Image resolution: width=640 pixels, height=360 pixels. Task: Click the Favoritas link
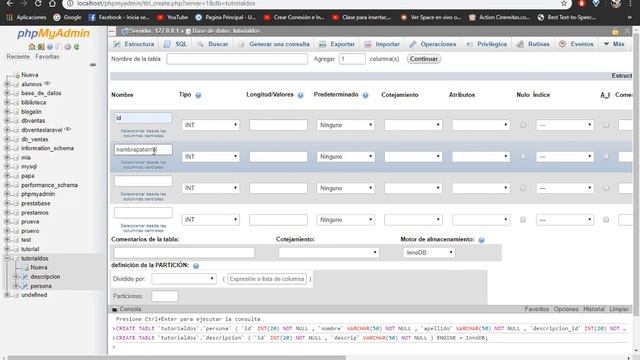pos(47,57)
